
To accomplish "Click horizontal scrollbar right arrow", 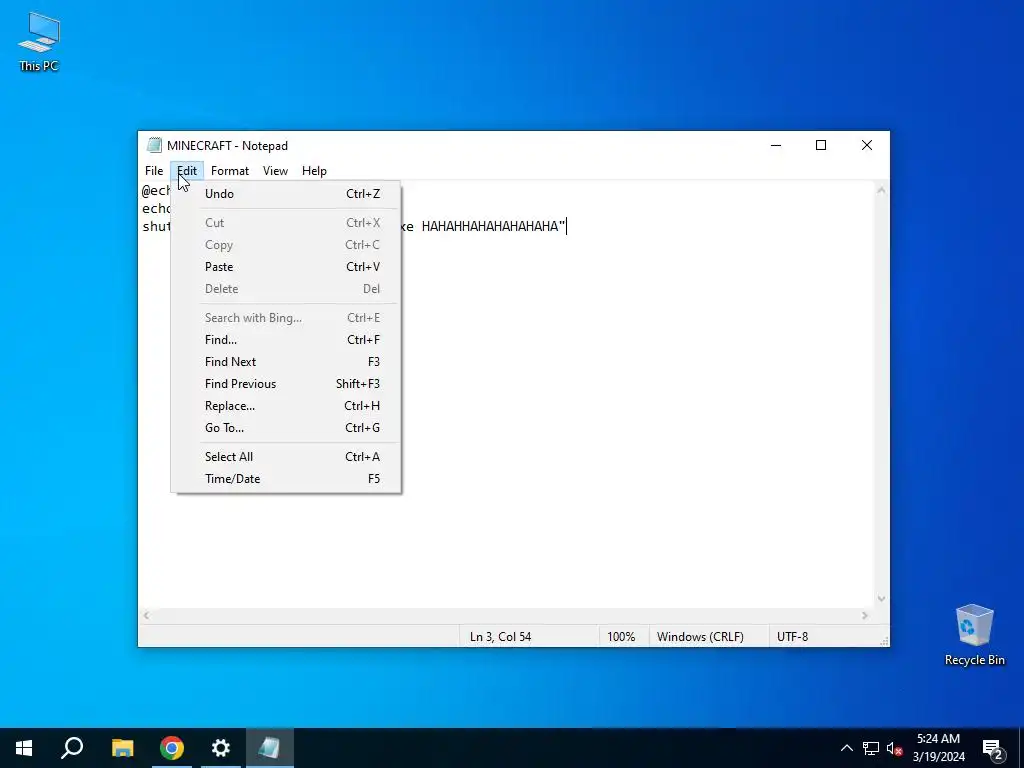I will coord(865,615).
